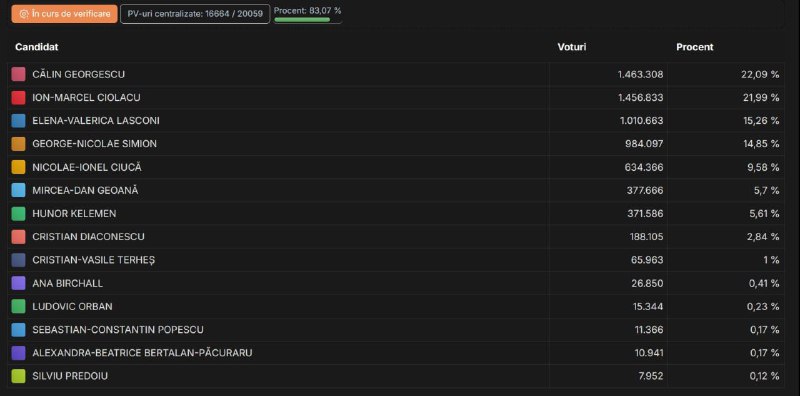Click the purple swatch beside Ana Birchall

point(18,283)
